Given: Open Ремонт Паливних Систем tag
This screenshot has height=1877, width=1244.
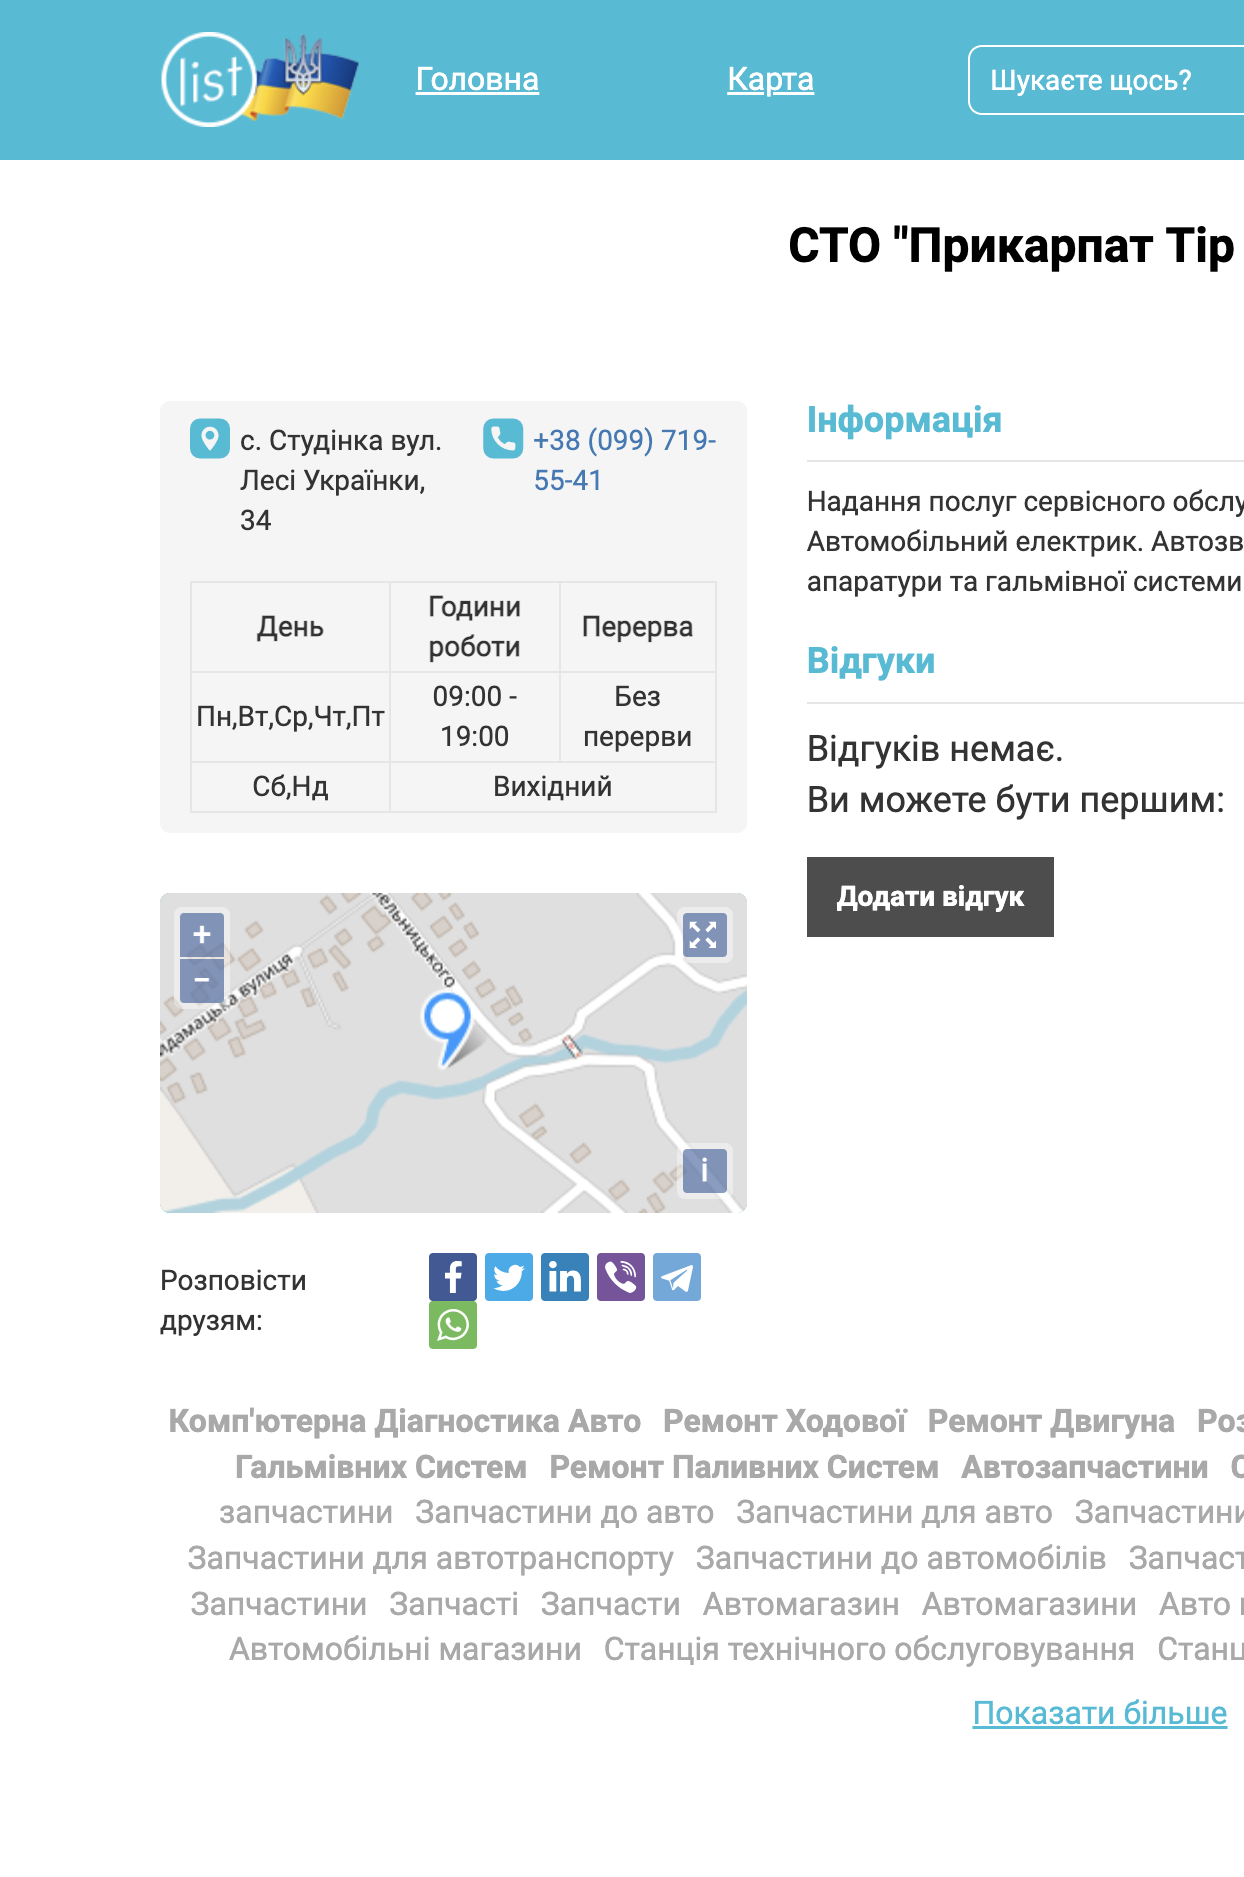Looking at the screenshot, I should [x=744, y=1467].
